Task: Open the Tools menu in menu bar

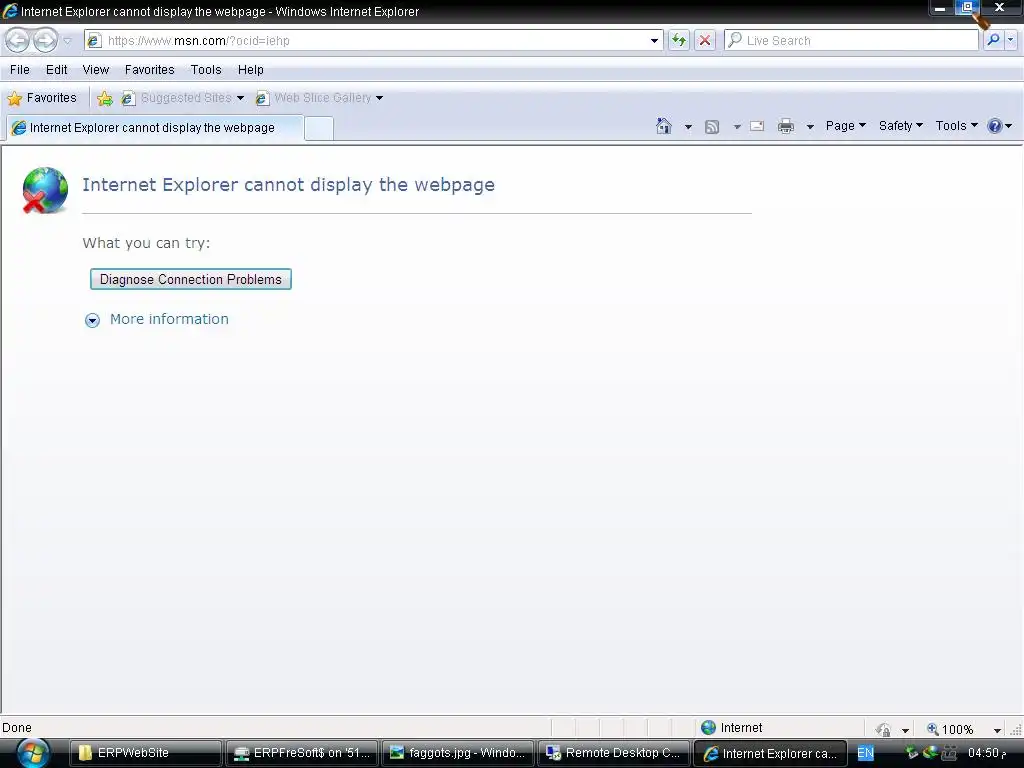Action: (206, 70)
